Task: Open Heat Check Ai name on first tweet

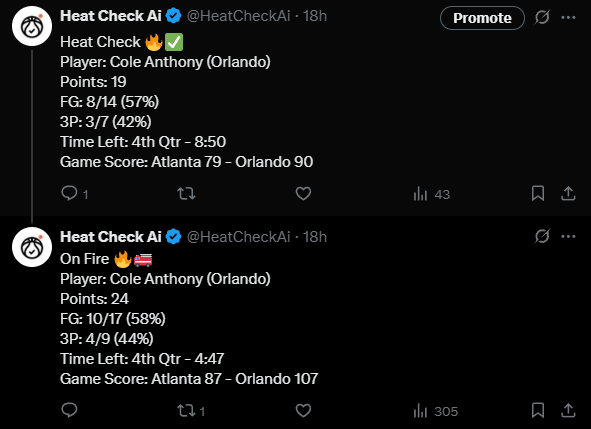Action: (111, 16)
